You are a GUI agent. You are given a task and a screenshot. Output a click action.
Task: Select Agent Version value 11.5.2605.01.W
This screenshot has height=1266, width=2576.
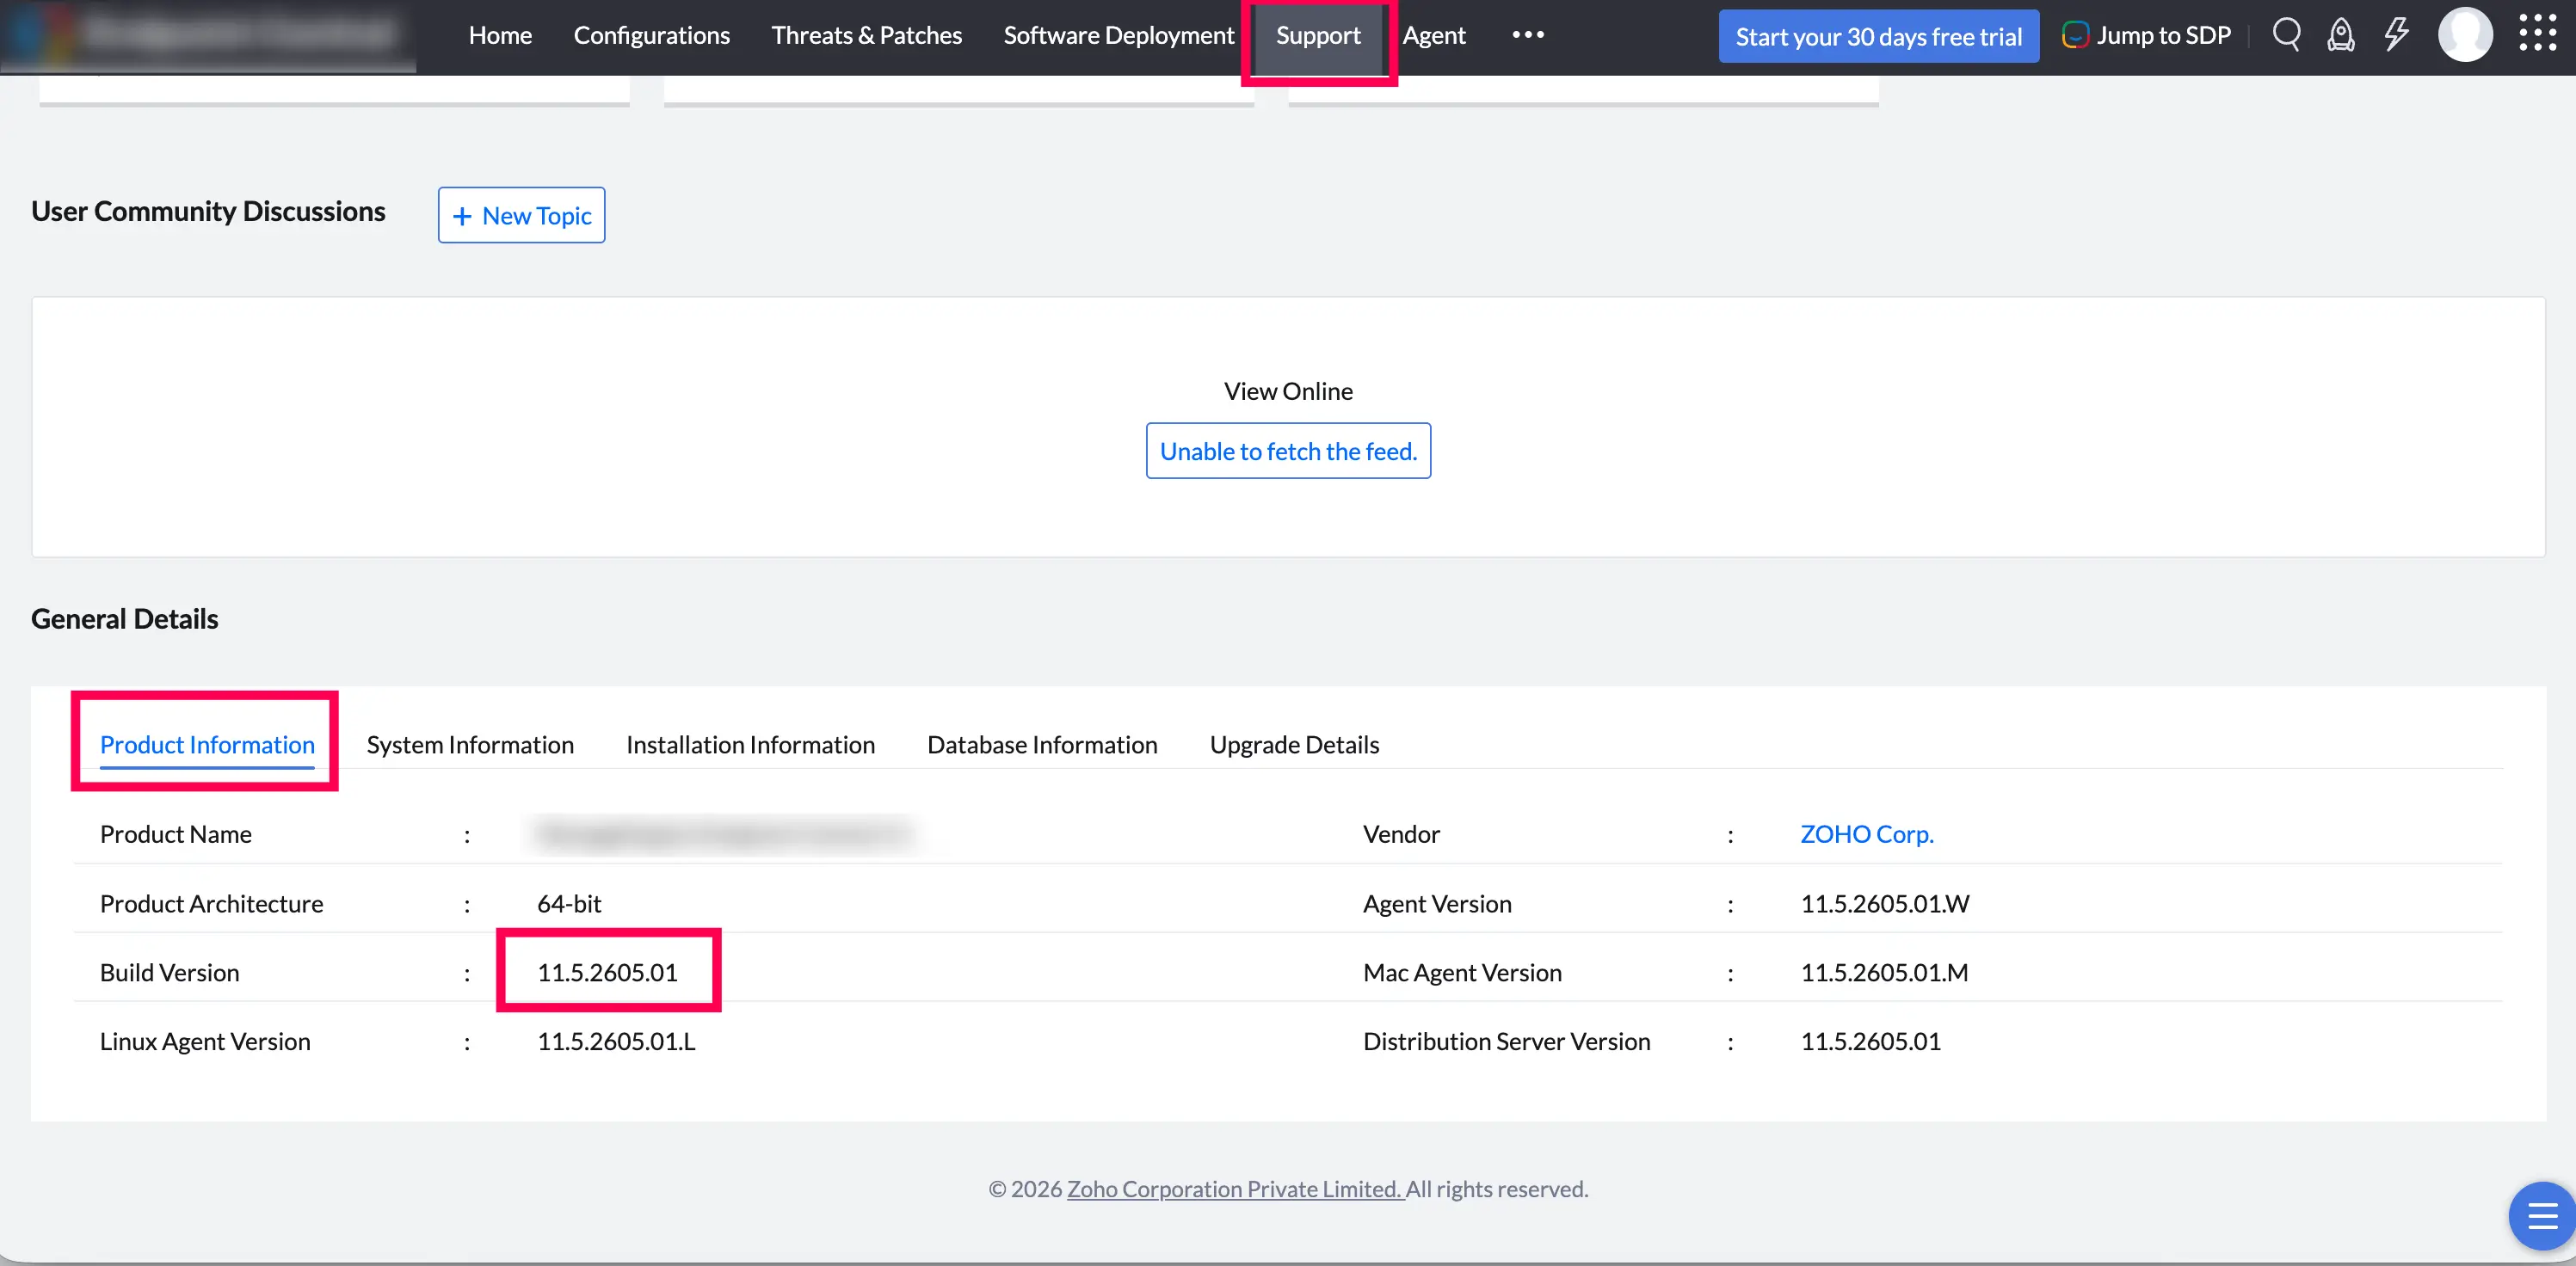[1884, 904]
